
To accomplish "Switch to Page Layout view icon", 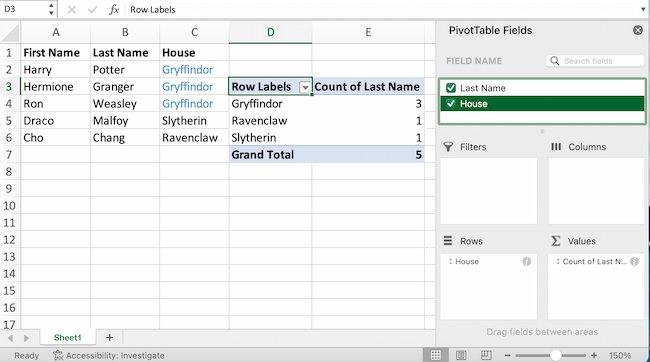I will coord(461,355).
